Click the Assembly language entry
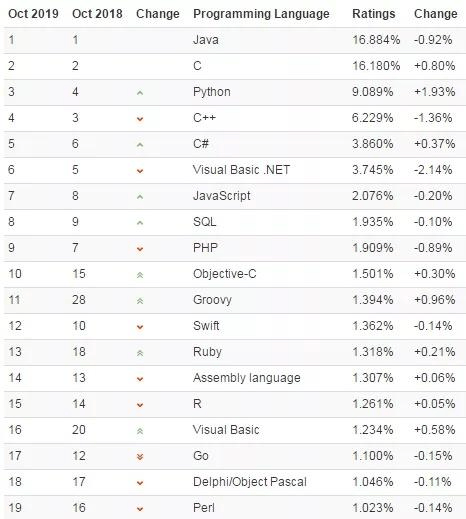This screenshot has width=466, height=519. point(247,378)
